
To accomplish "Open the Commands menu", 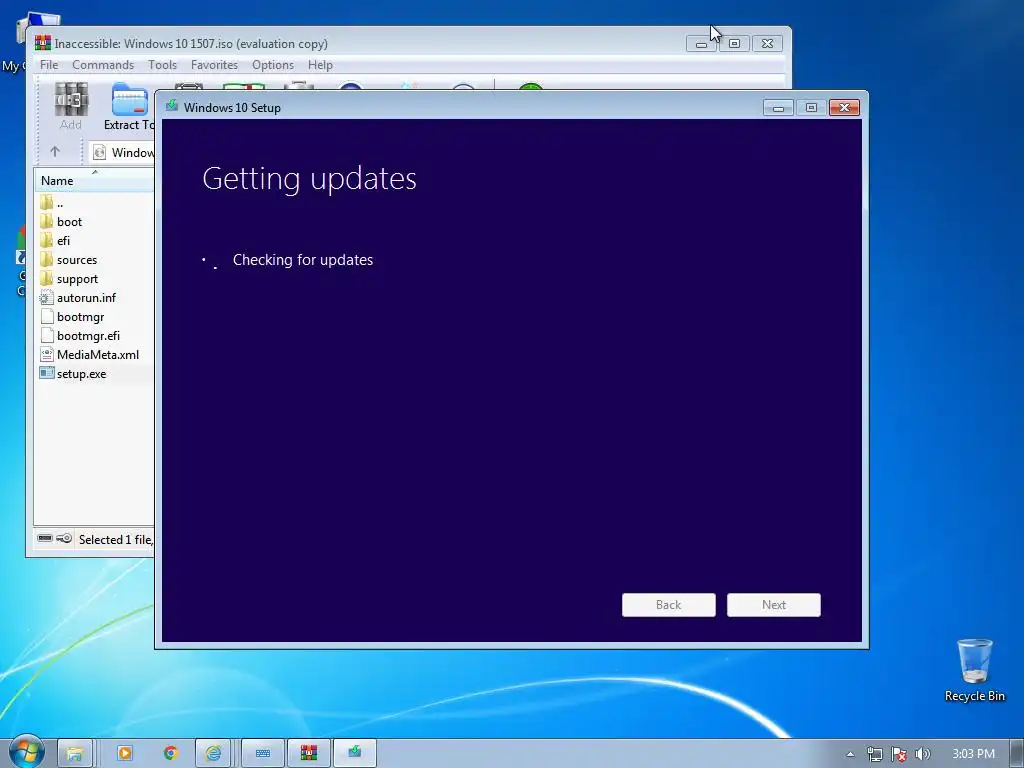I will click(103, 65).
